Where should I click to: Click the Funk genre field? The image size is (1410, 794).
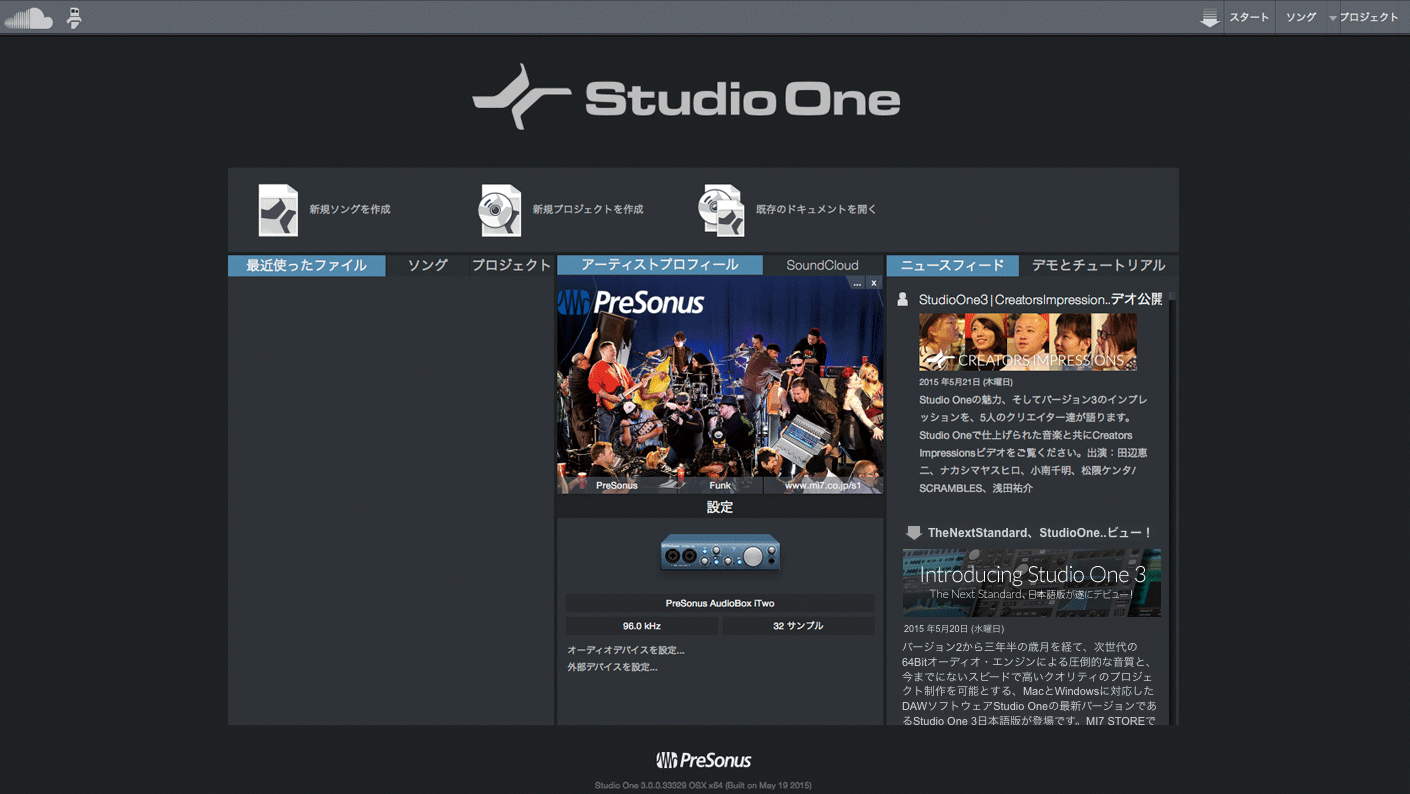click(720, 485)
